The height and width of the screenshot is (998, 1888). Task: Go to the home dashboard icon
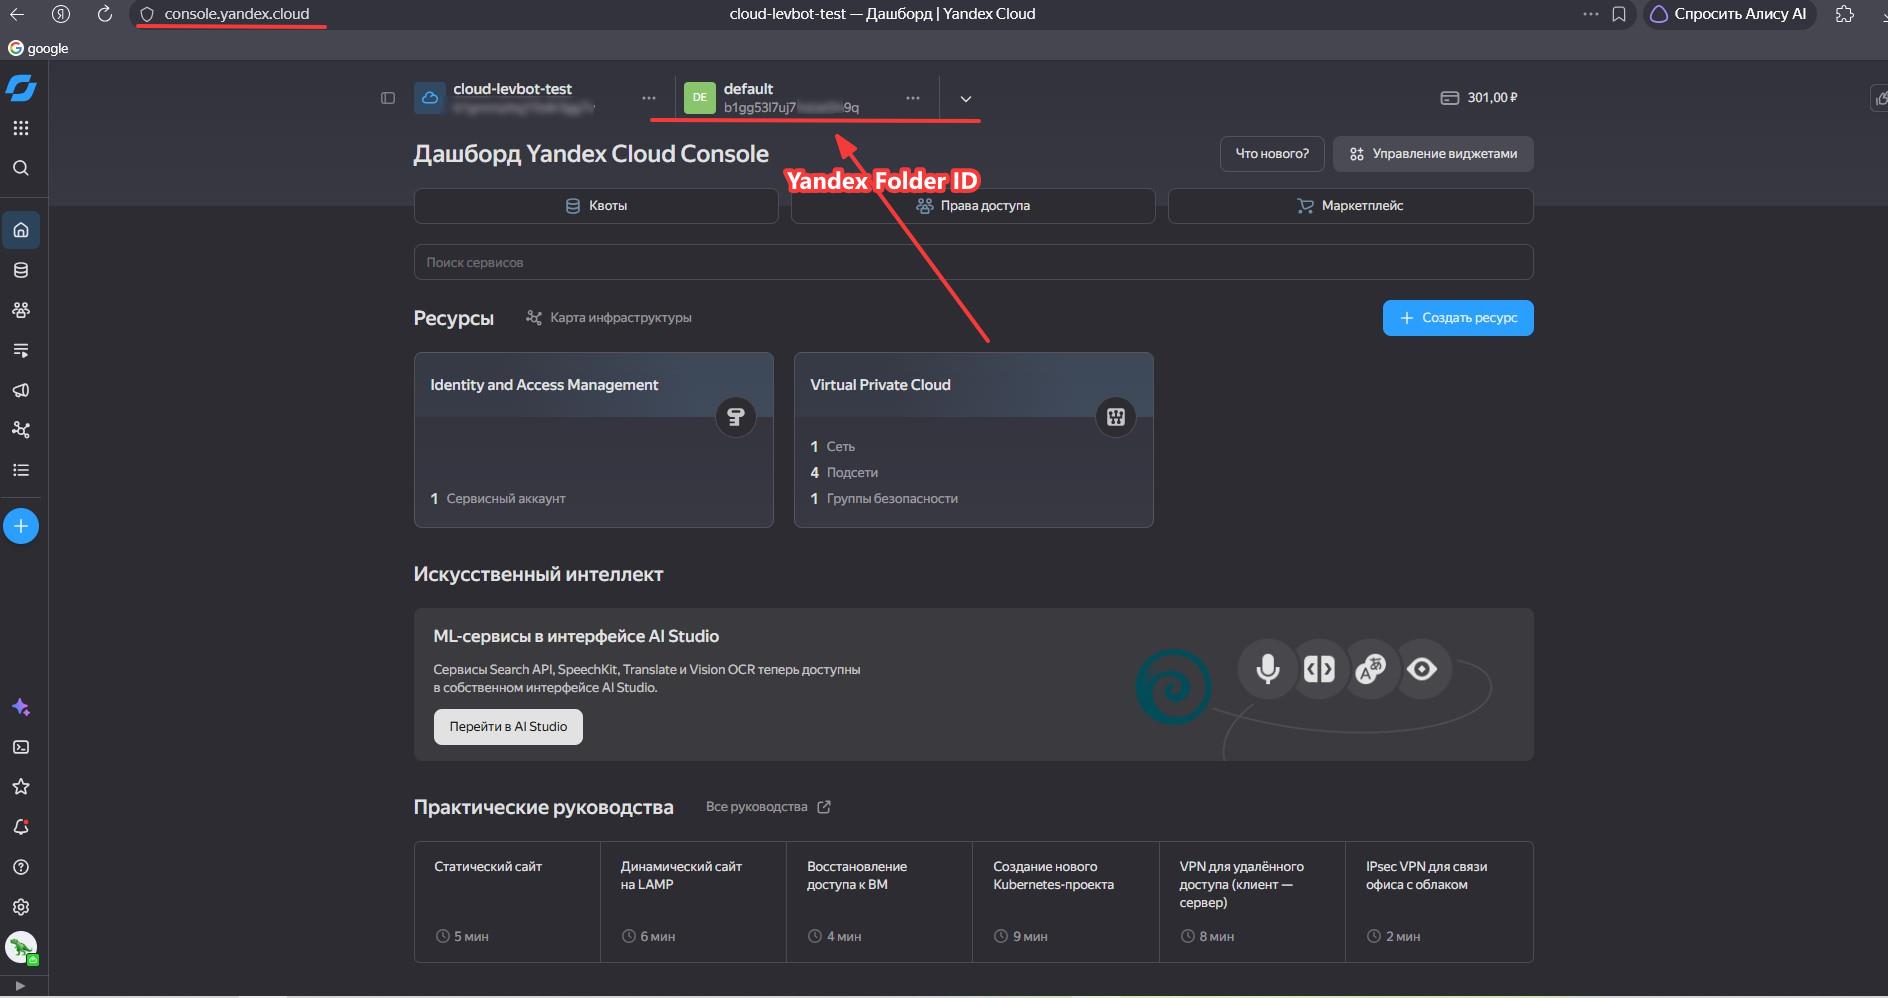(x=21, y=230)
